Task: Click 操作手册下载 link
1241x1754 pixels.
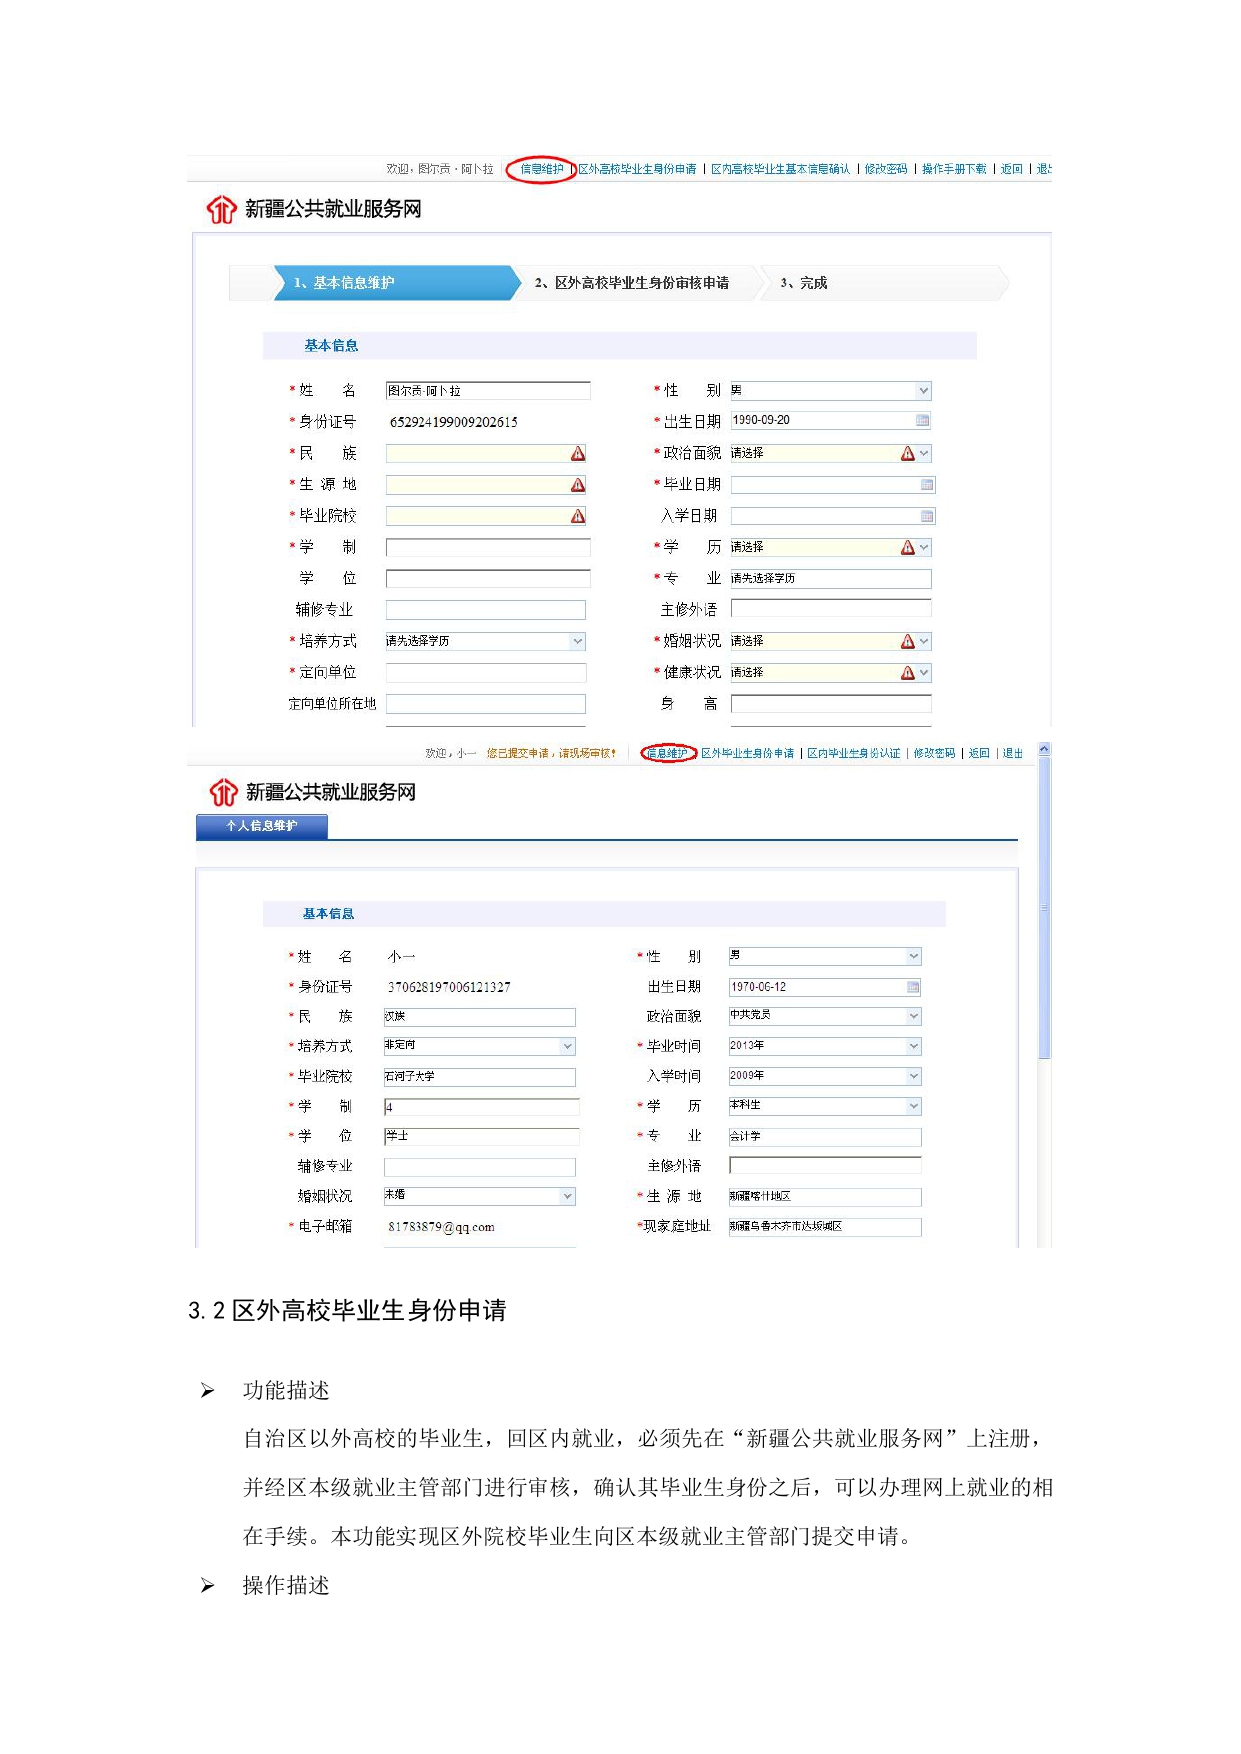Action: pyautogui.click(x=954, y=169)
